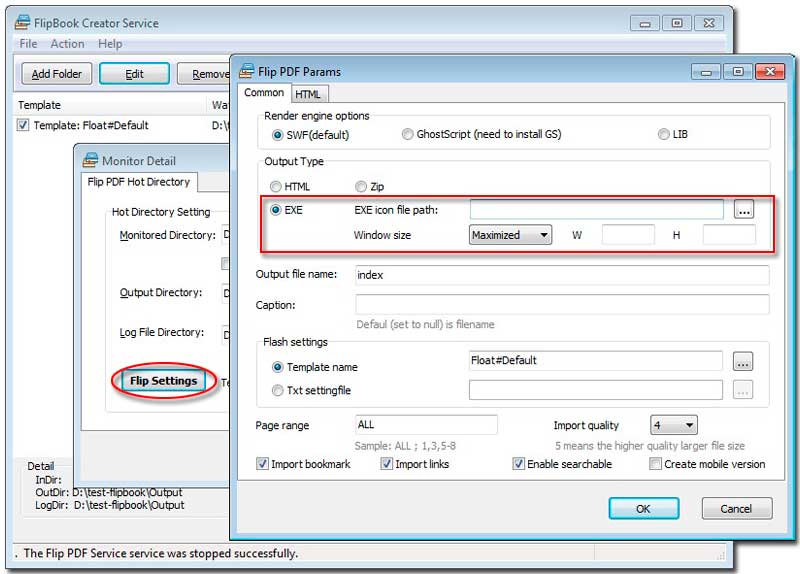Uncheck Template: Float#Default row checkbox
Viewport: 800px width, 574px height.
tap(22, 125)
